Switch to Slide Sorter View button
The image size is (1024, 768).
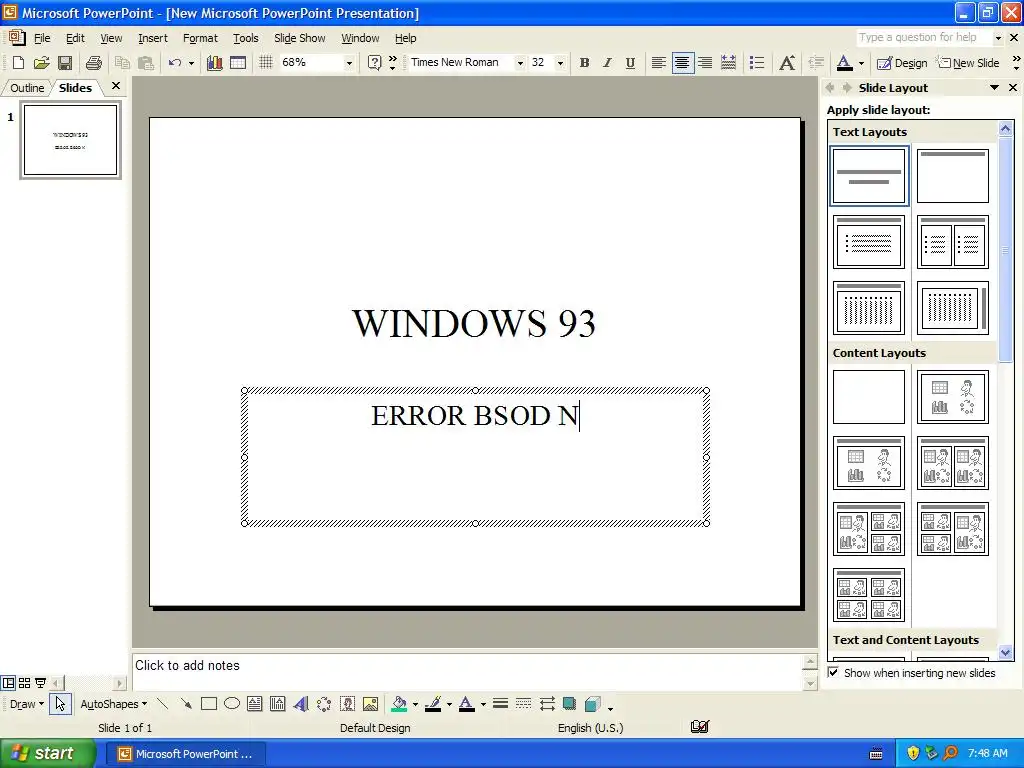coord(24,682)
